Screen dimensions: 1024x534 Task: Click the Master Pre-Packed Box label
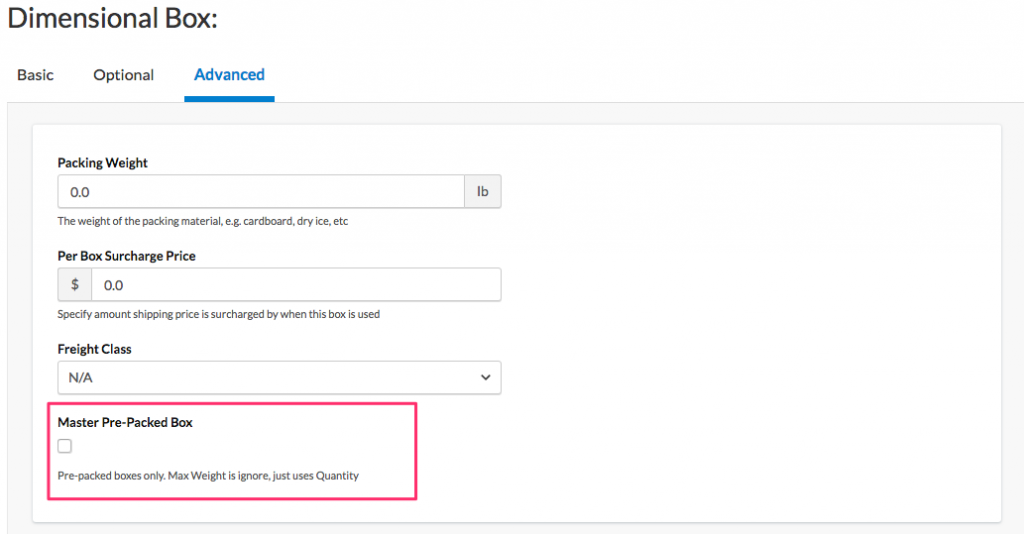click(125, 423)
